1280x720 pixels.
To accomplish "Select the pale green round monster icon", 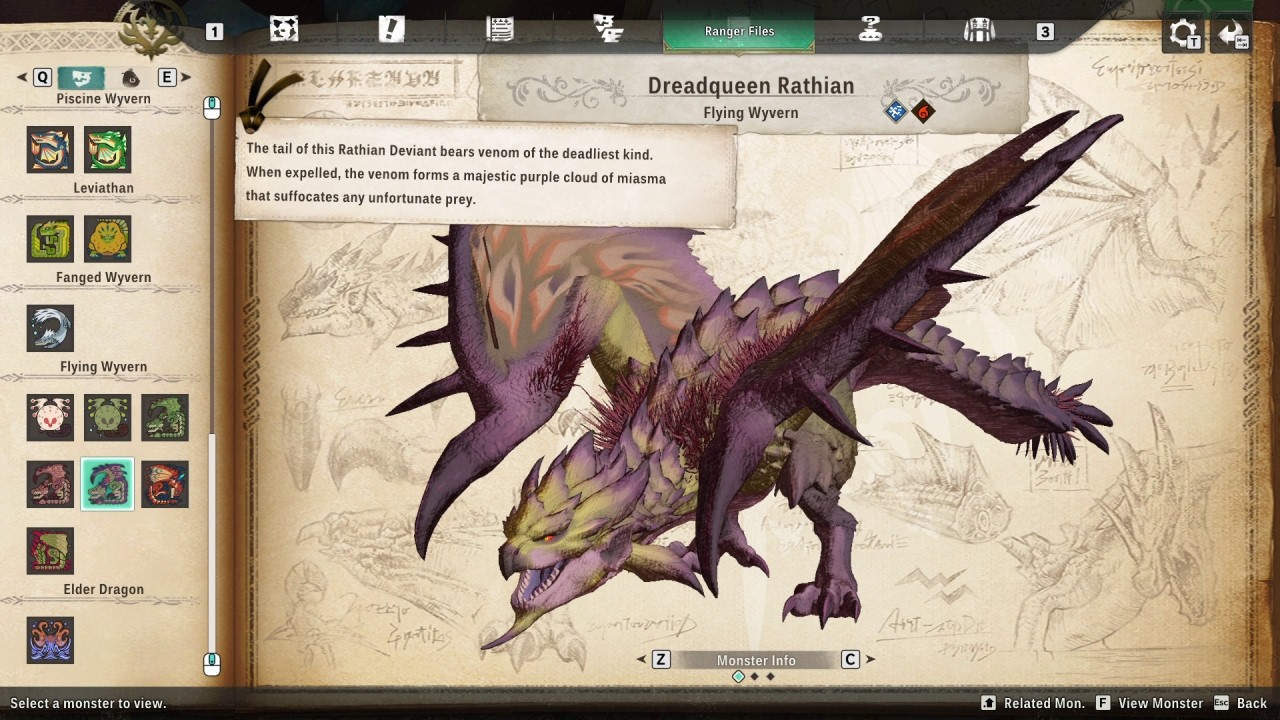I will click(108, 417).
